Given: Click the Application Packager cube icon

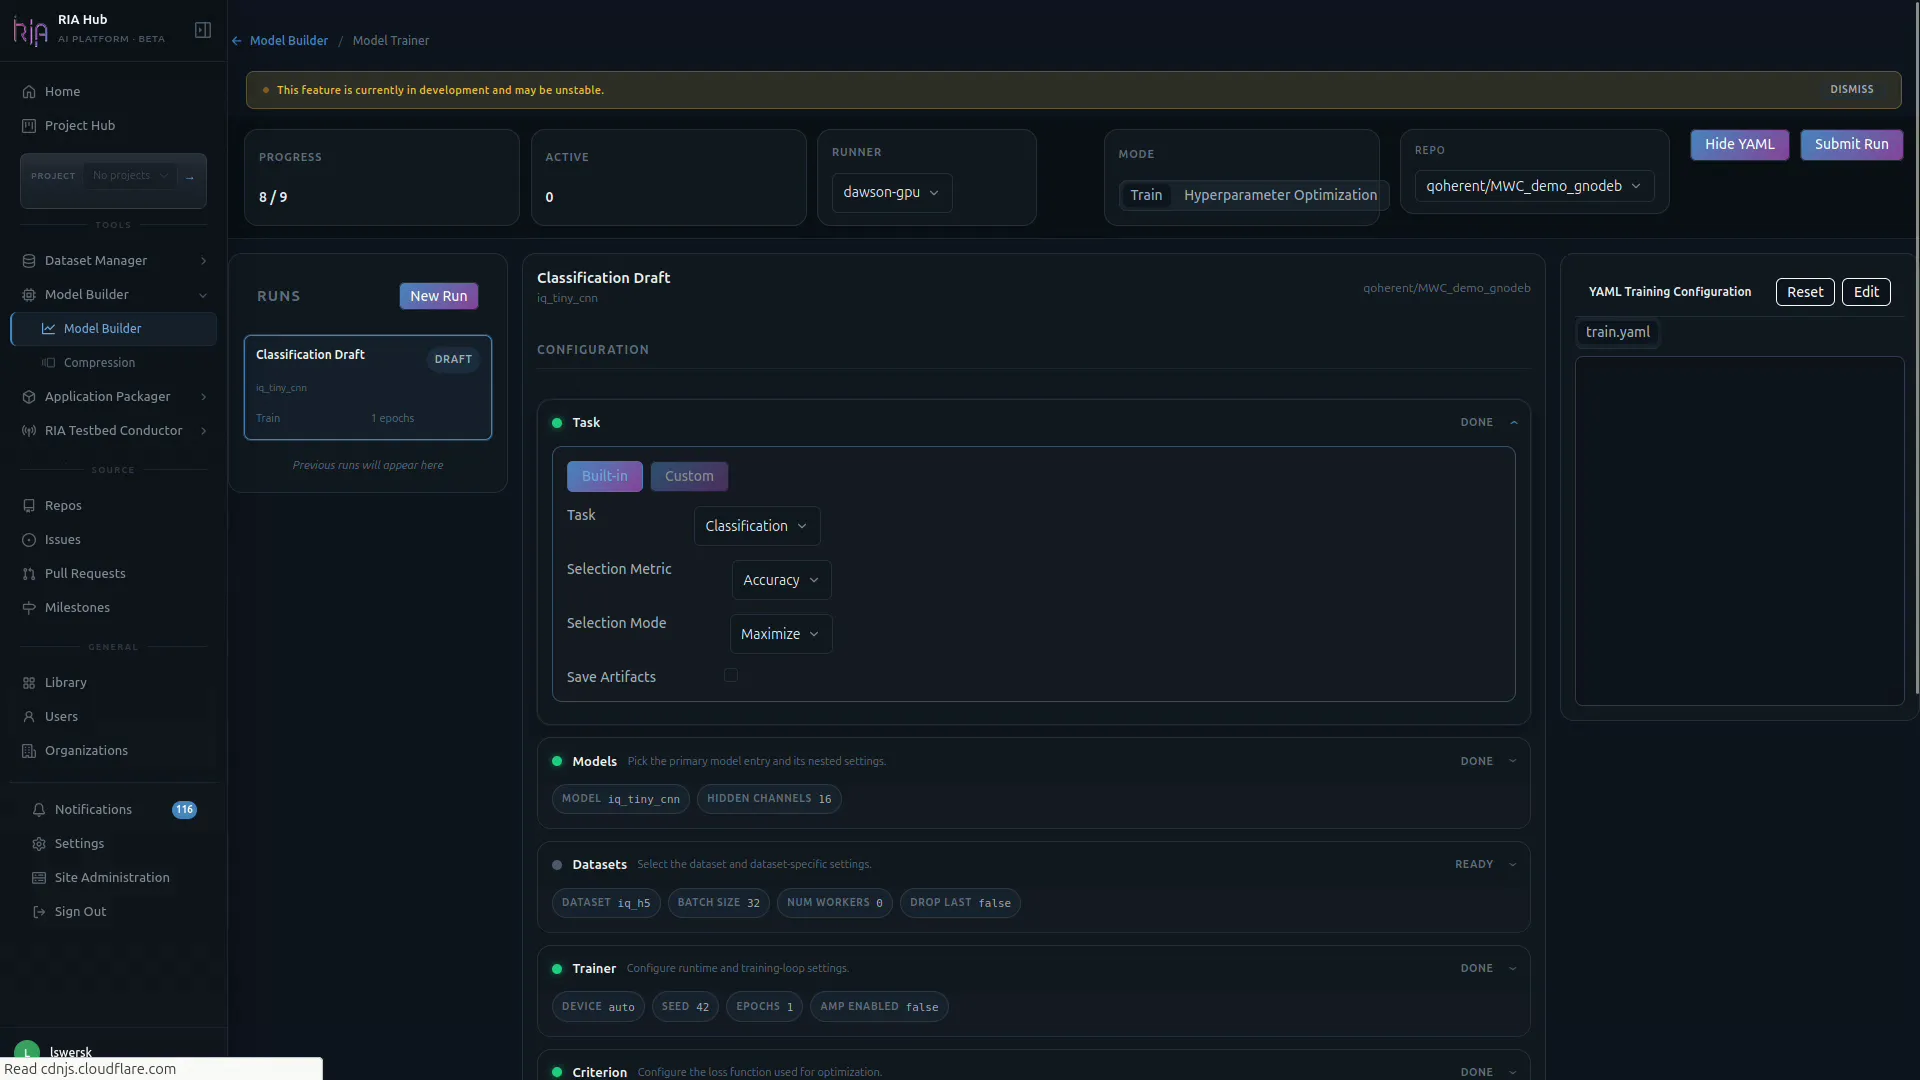Looking at the screenshot, I should 29,397.
